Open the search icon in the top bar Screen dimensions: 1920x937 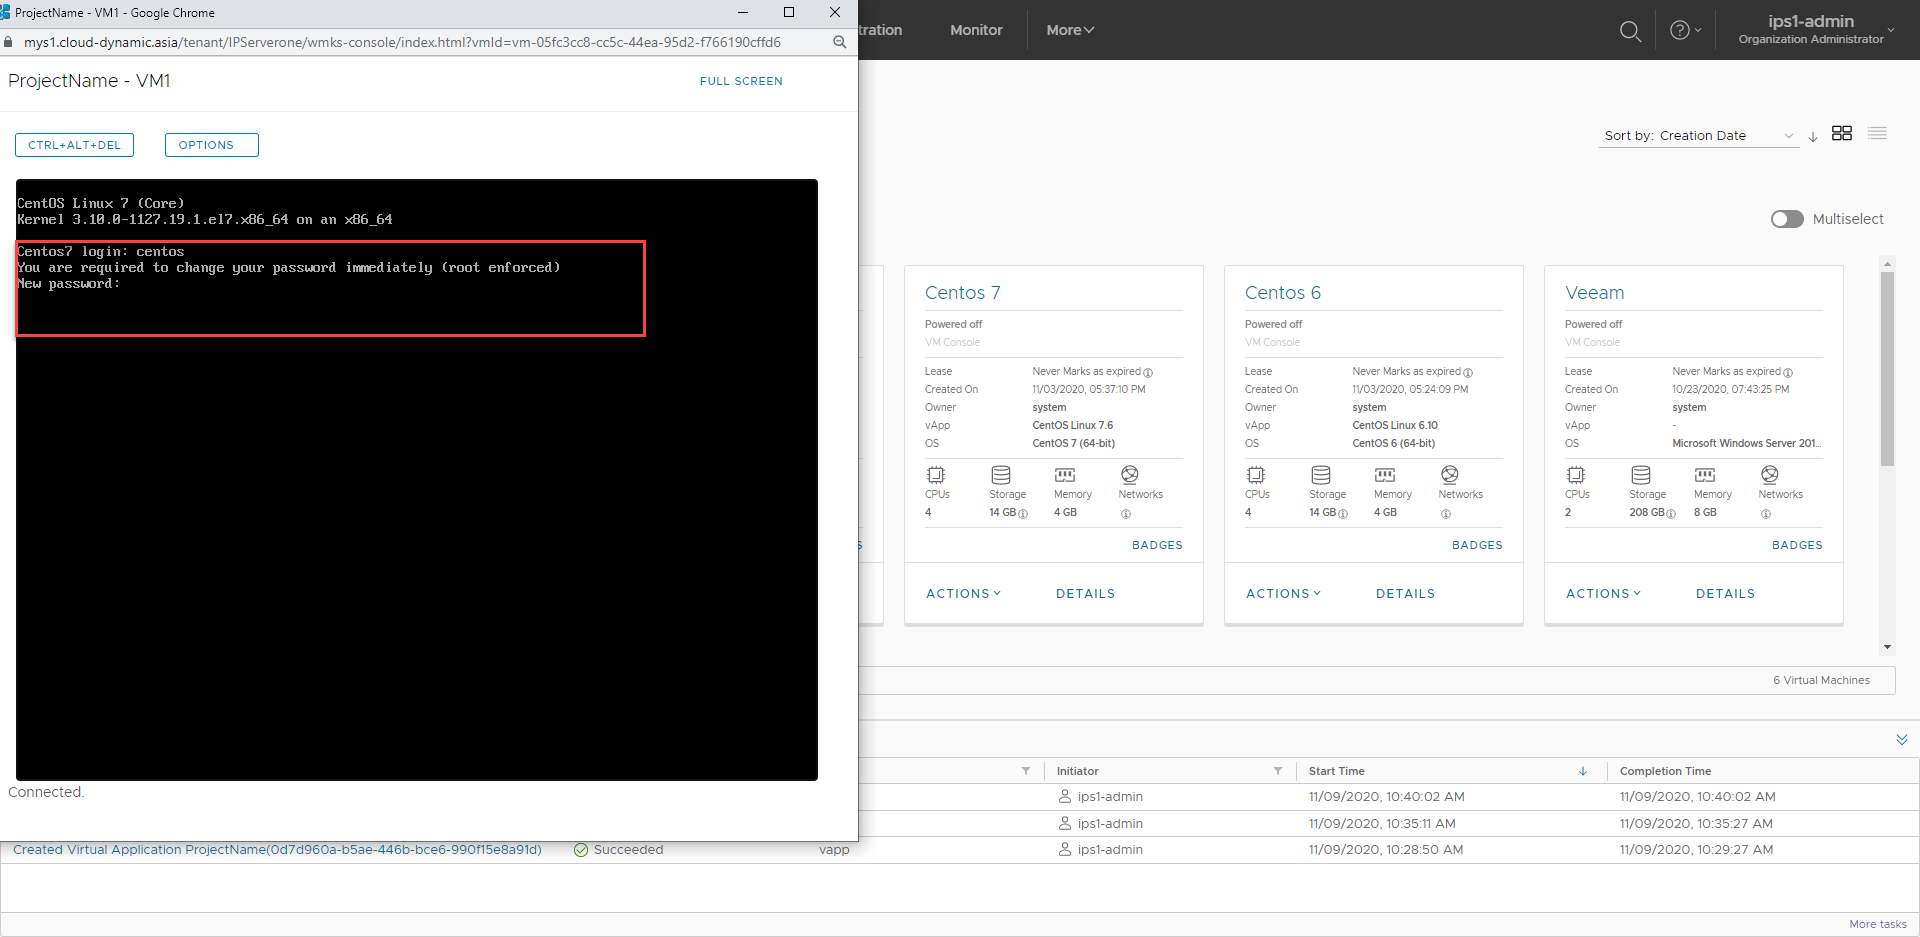[x=1630, y=31]
